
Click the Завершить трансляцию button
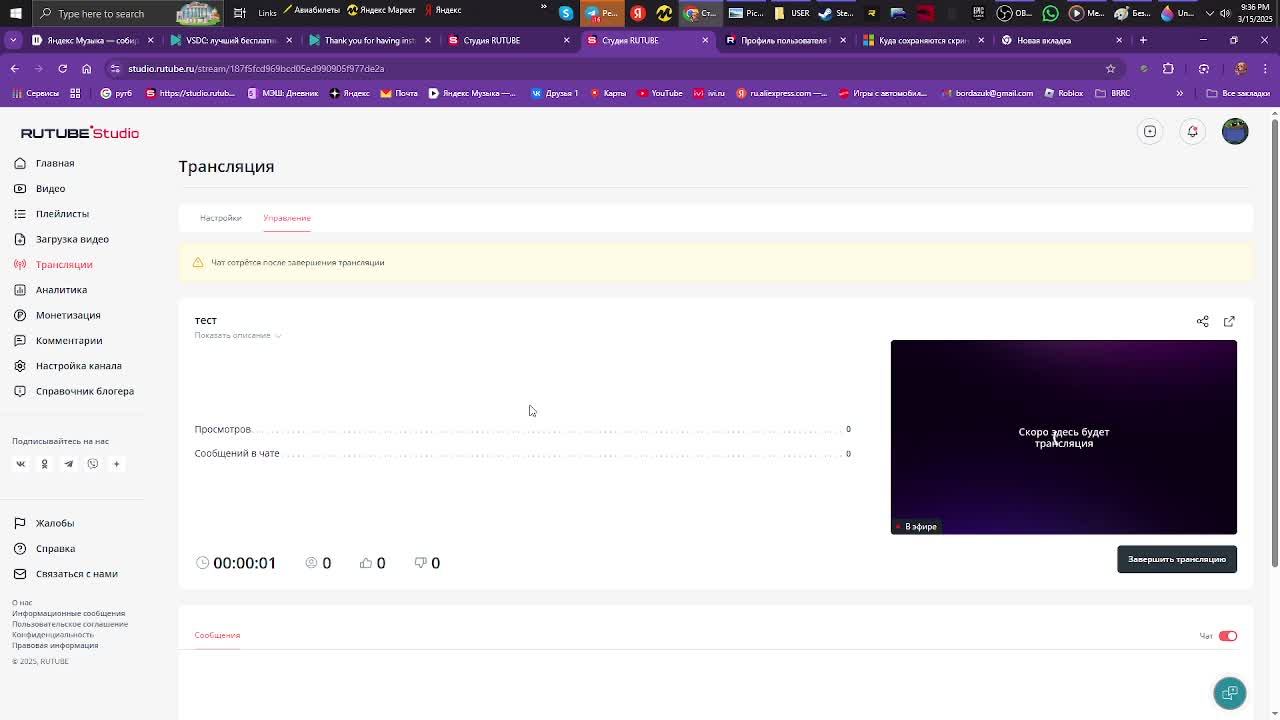pyautogui.click(x=1176, y=559)
